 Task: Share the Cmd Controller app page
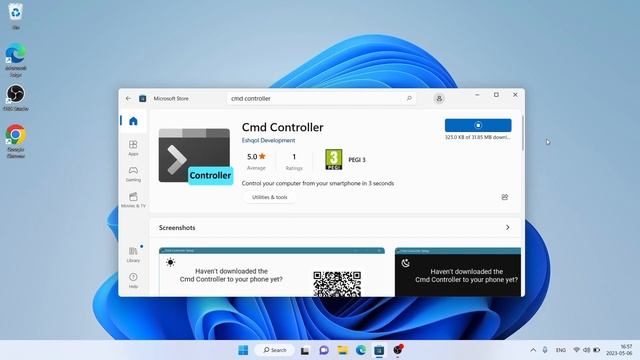tap(505, 197)
